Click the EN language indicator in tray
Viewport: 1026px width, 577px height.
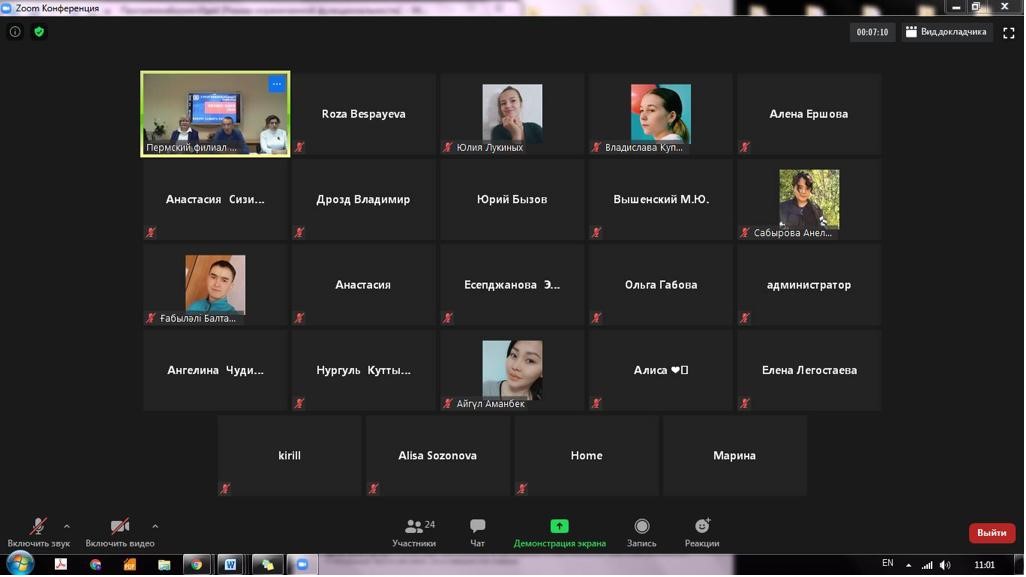point(887,564)
